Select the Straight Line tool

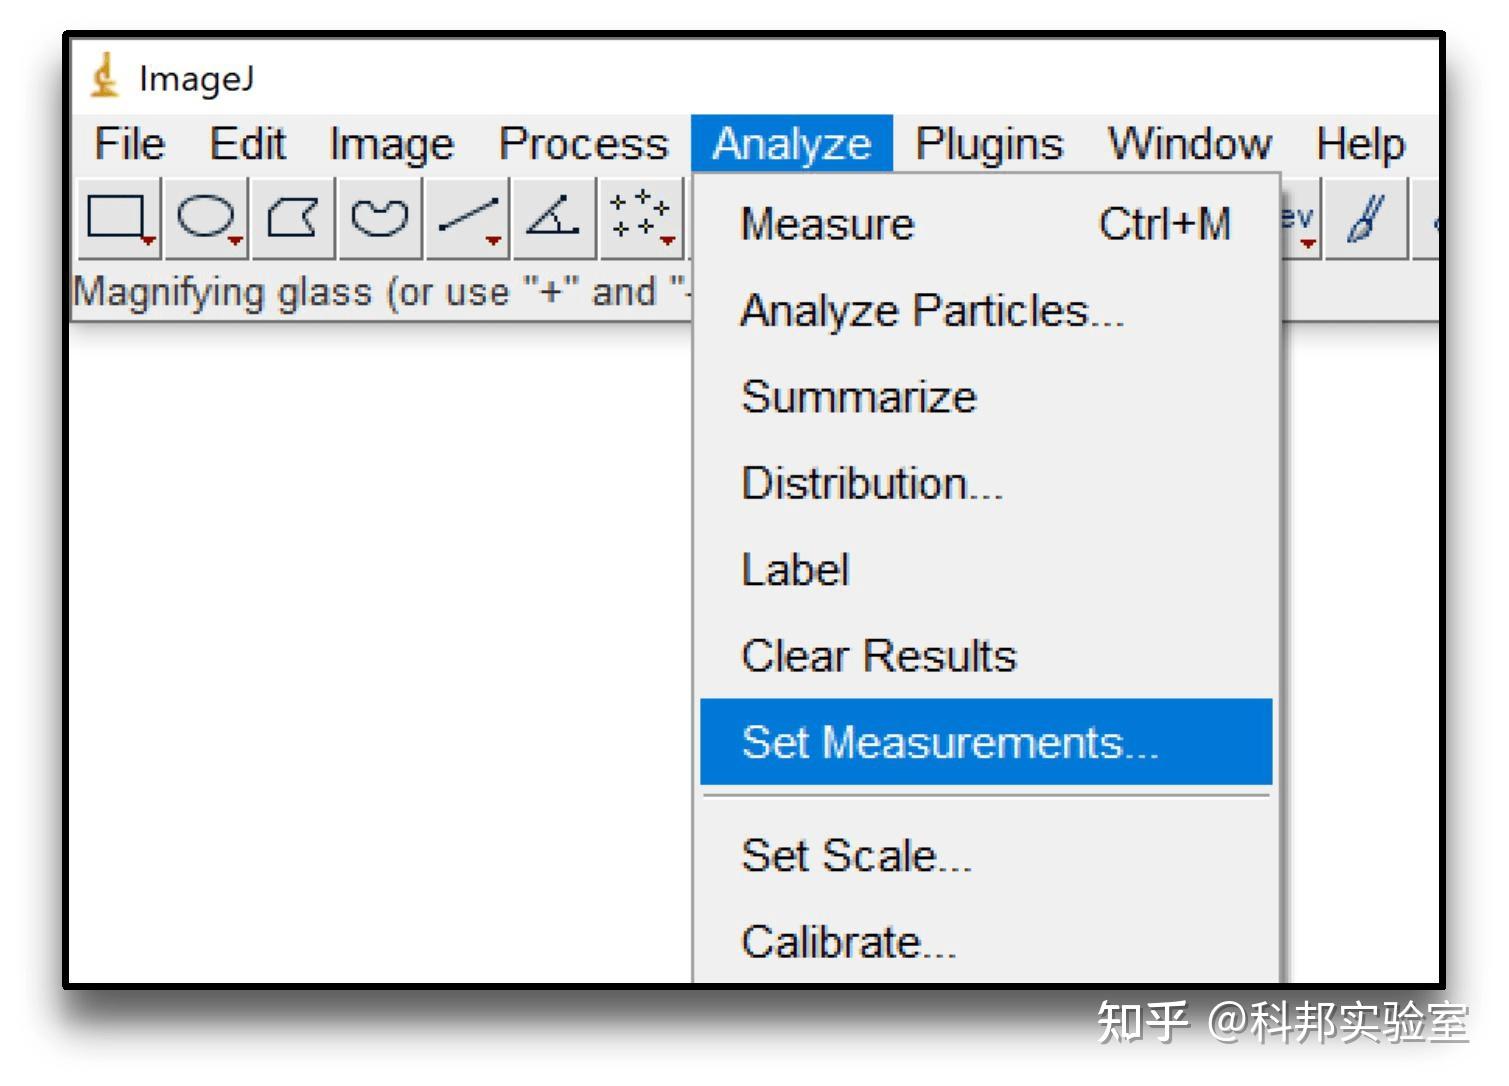click(467, 217)
